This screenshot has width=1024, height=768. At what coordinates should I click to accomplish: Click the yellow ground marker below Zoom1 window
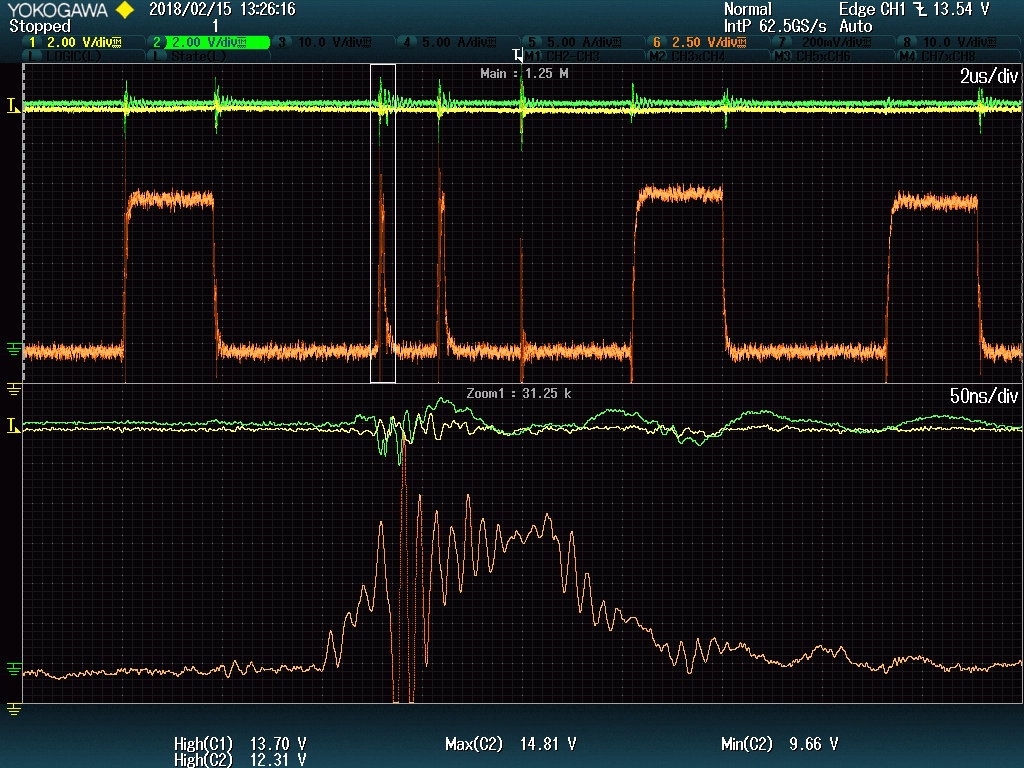[x=13, y=709]
